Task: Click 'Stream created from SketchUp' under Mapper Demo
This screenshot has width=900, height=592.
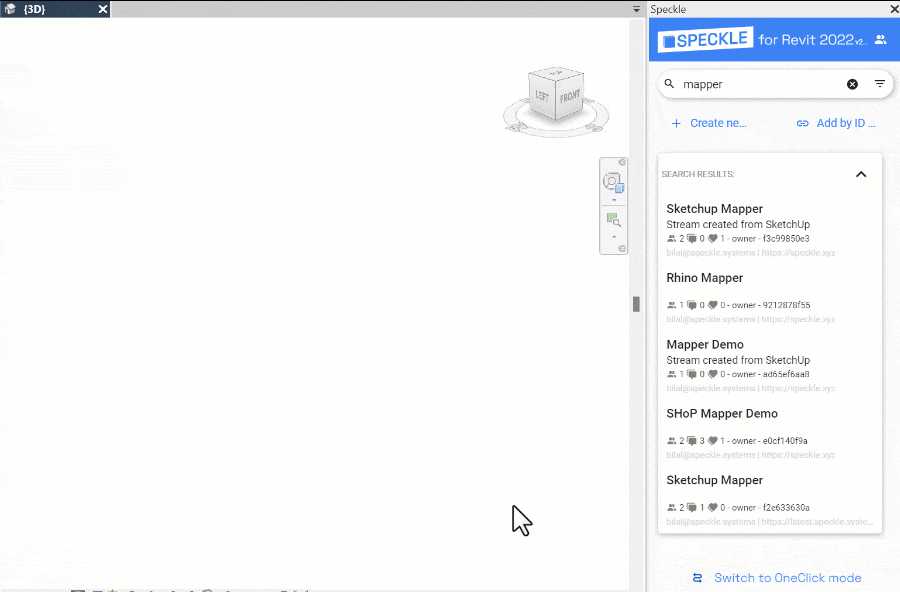Action: click(738, 360)
